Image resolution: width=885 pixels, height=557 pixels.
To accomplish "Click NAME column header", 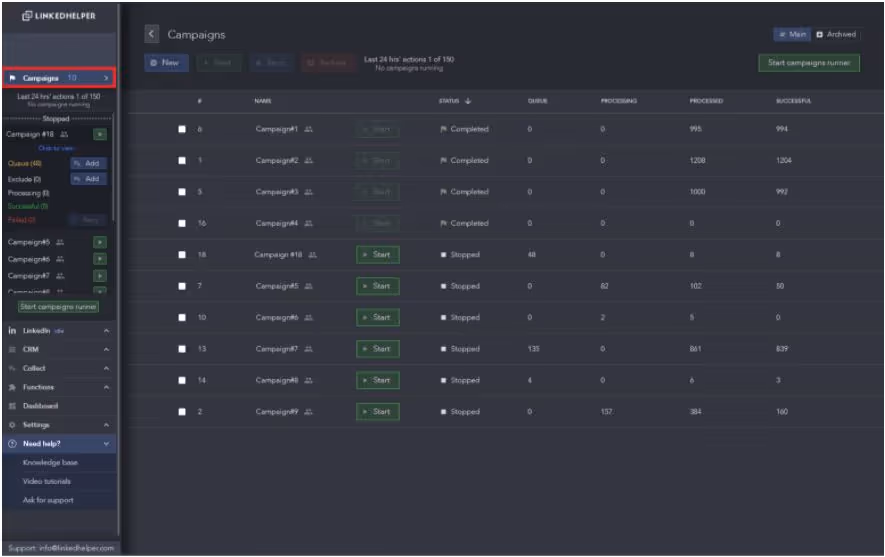I will 262,101.
